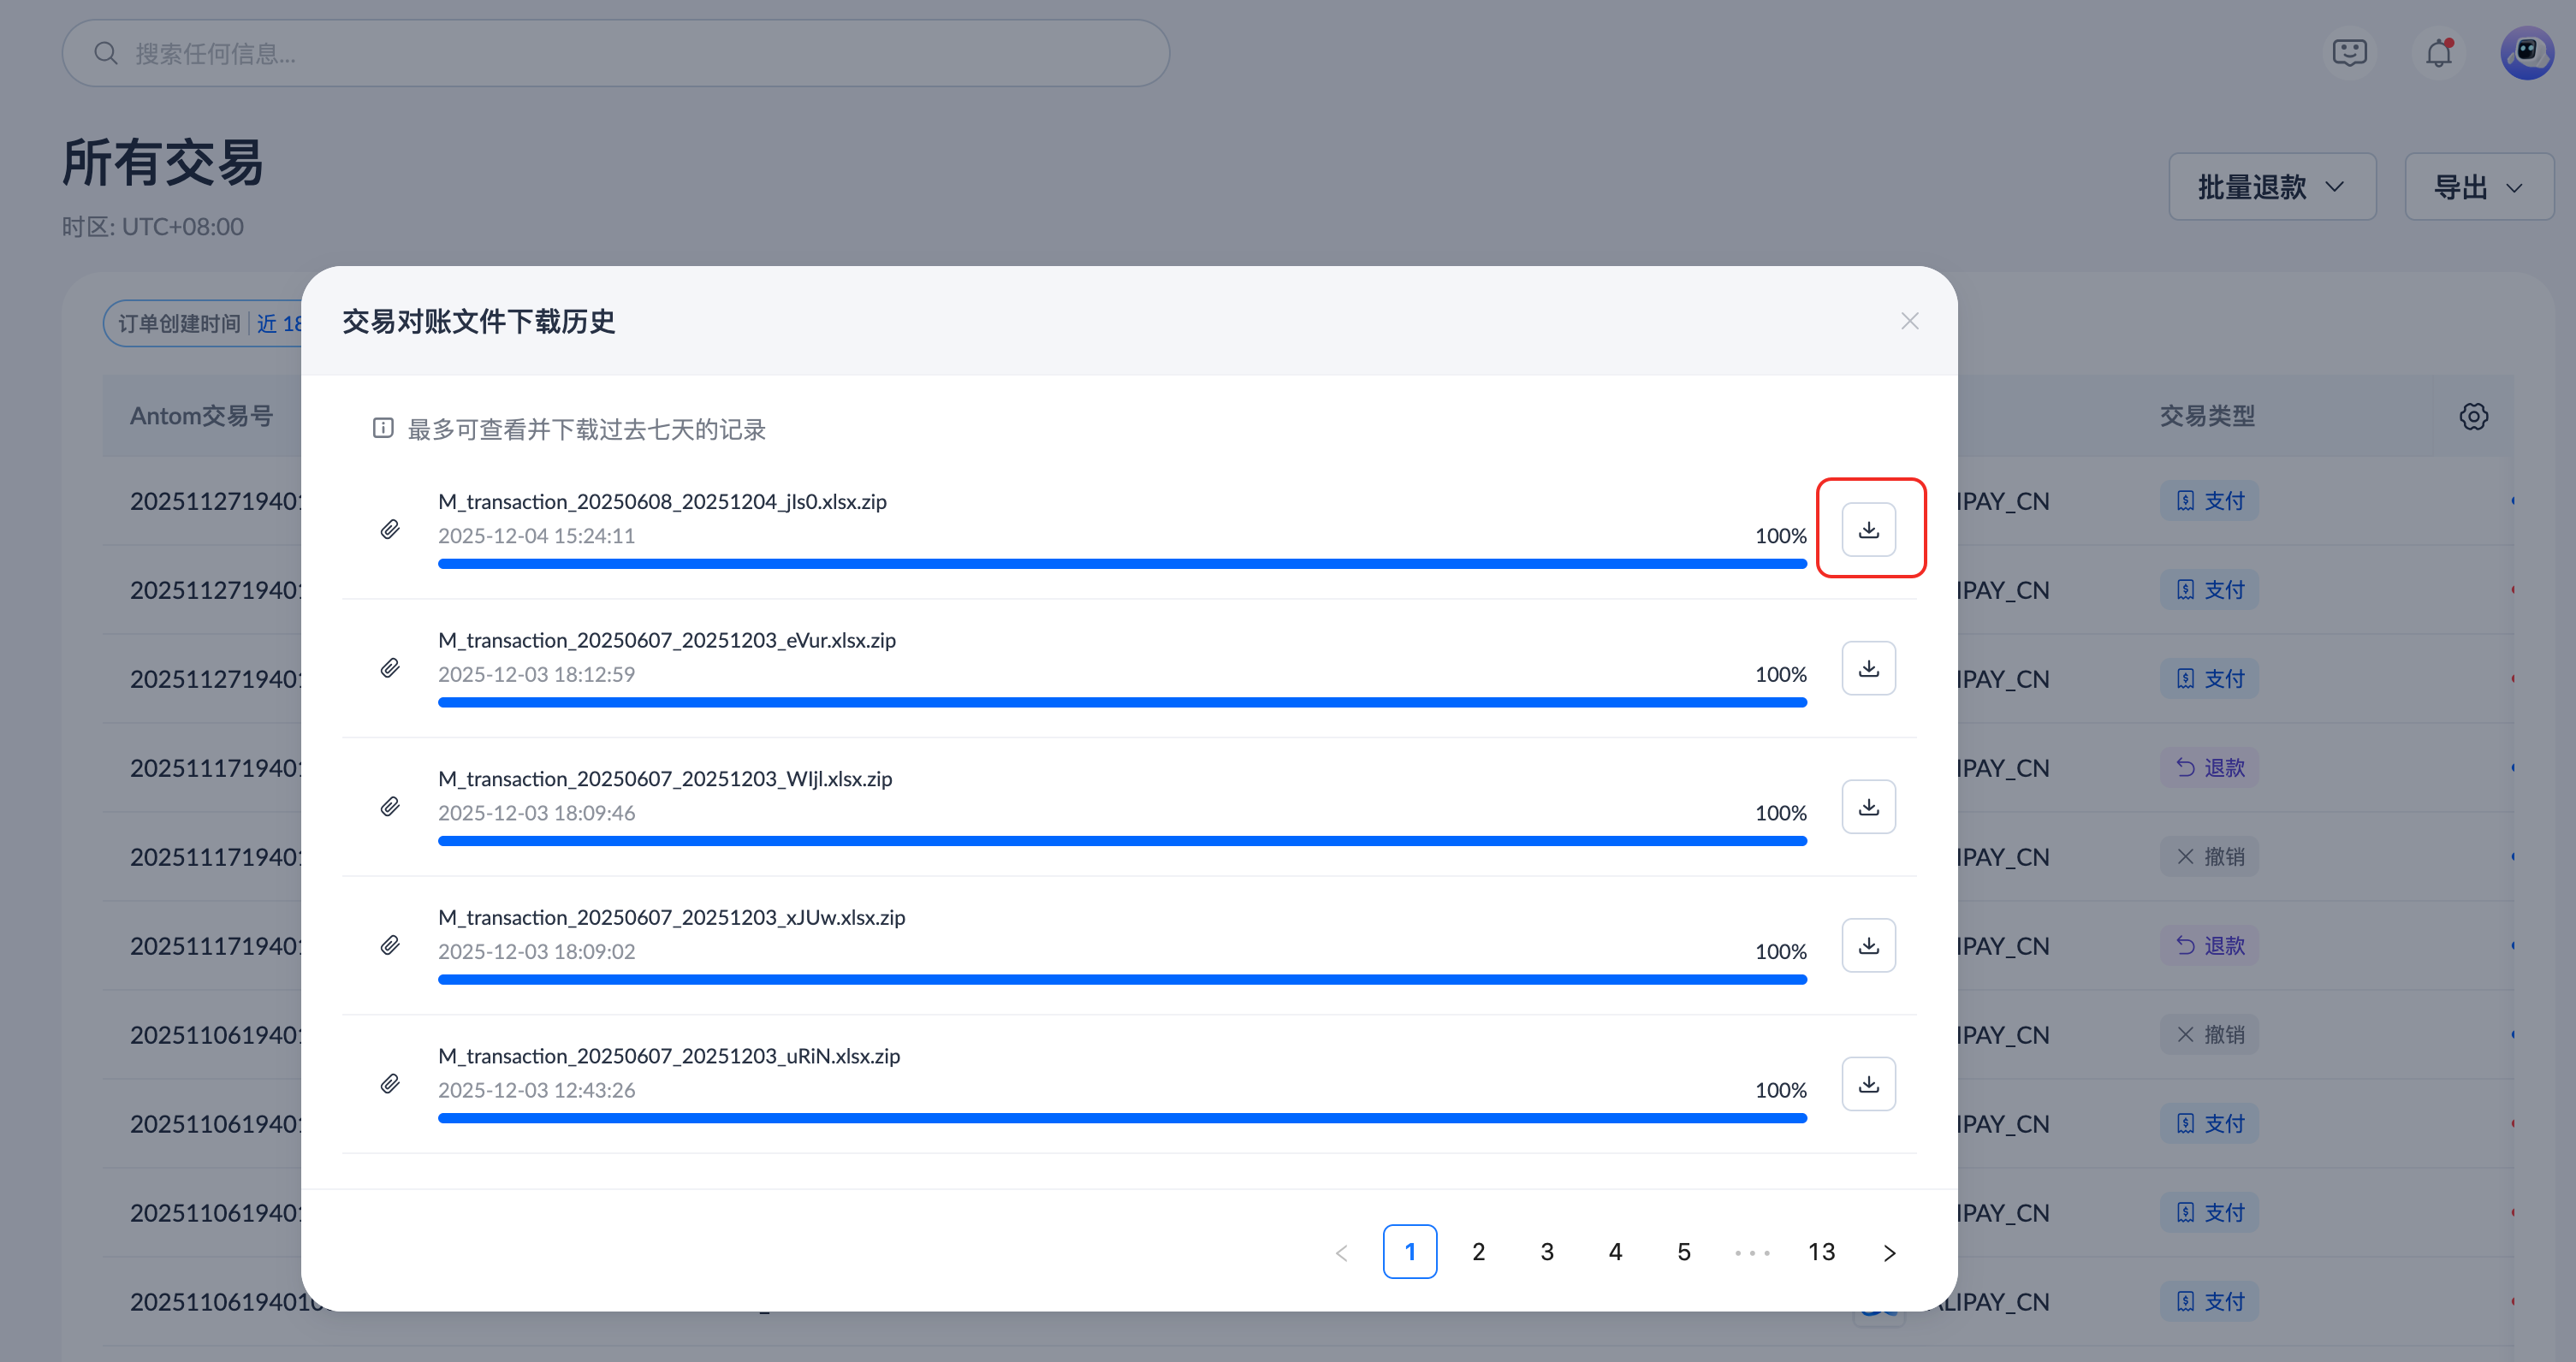Open the chat assistant icon
Image resolution: width=2576 pixels, height=1362 pixels.
[2349, 53]
